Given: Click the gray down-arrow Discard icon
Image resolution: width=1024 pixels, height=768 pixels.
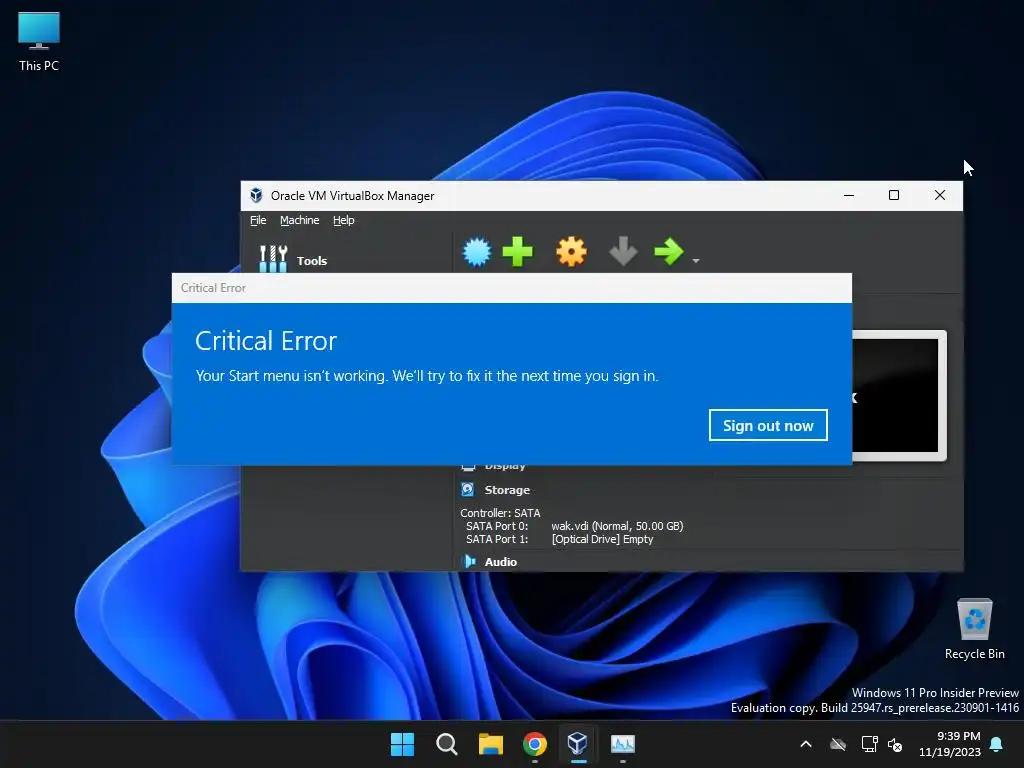Looking at the screenshot, I should click(x=623, y=252).
